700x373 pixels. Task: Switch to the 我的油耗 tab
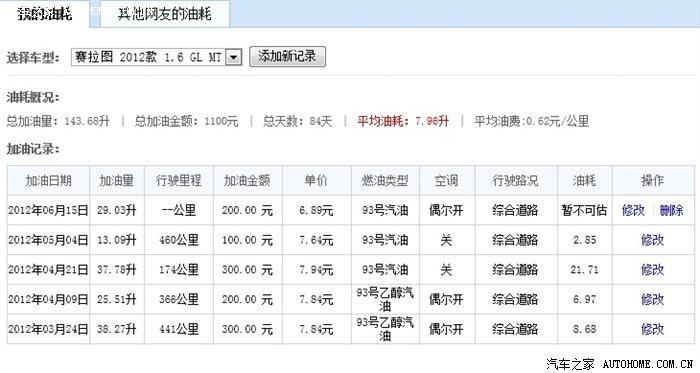point(45,14)
